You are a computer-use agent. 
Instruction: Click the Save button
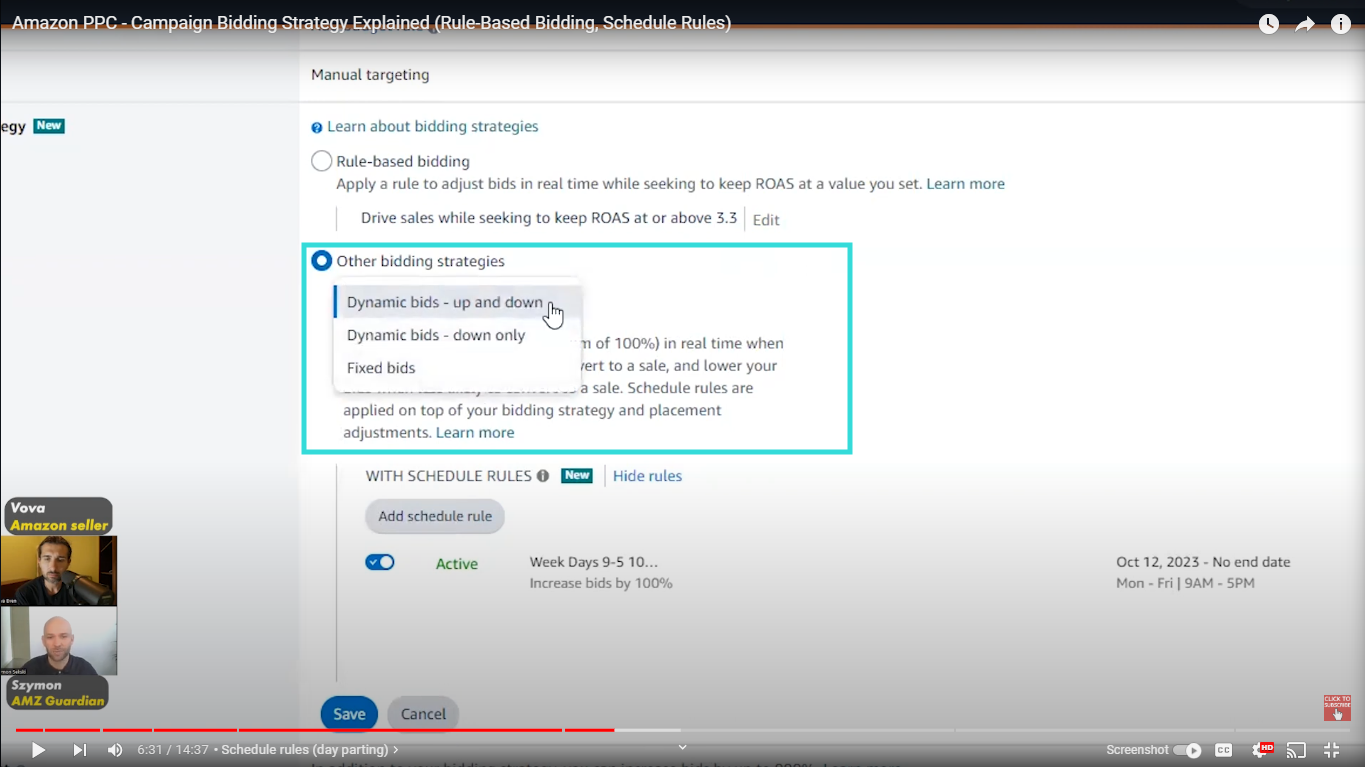[349, 714]
